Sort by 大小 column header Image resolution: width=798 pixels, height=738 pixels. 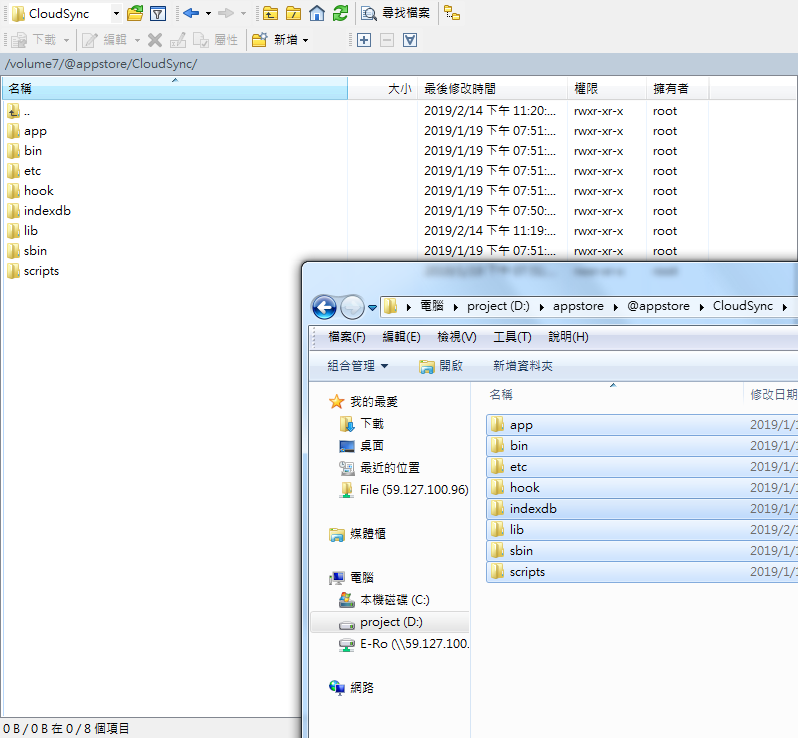pyautogui.click(x=383, y=89)
